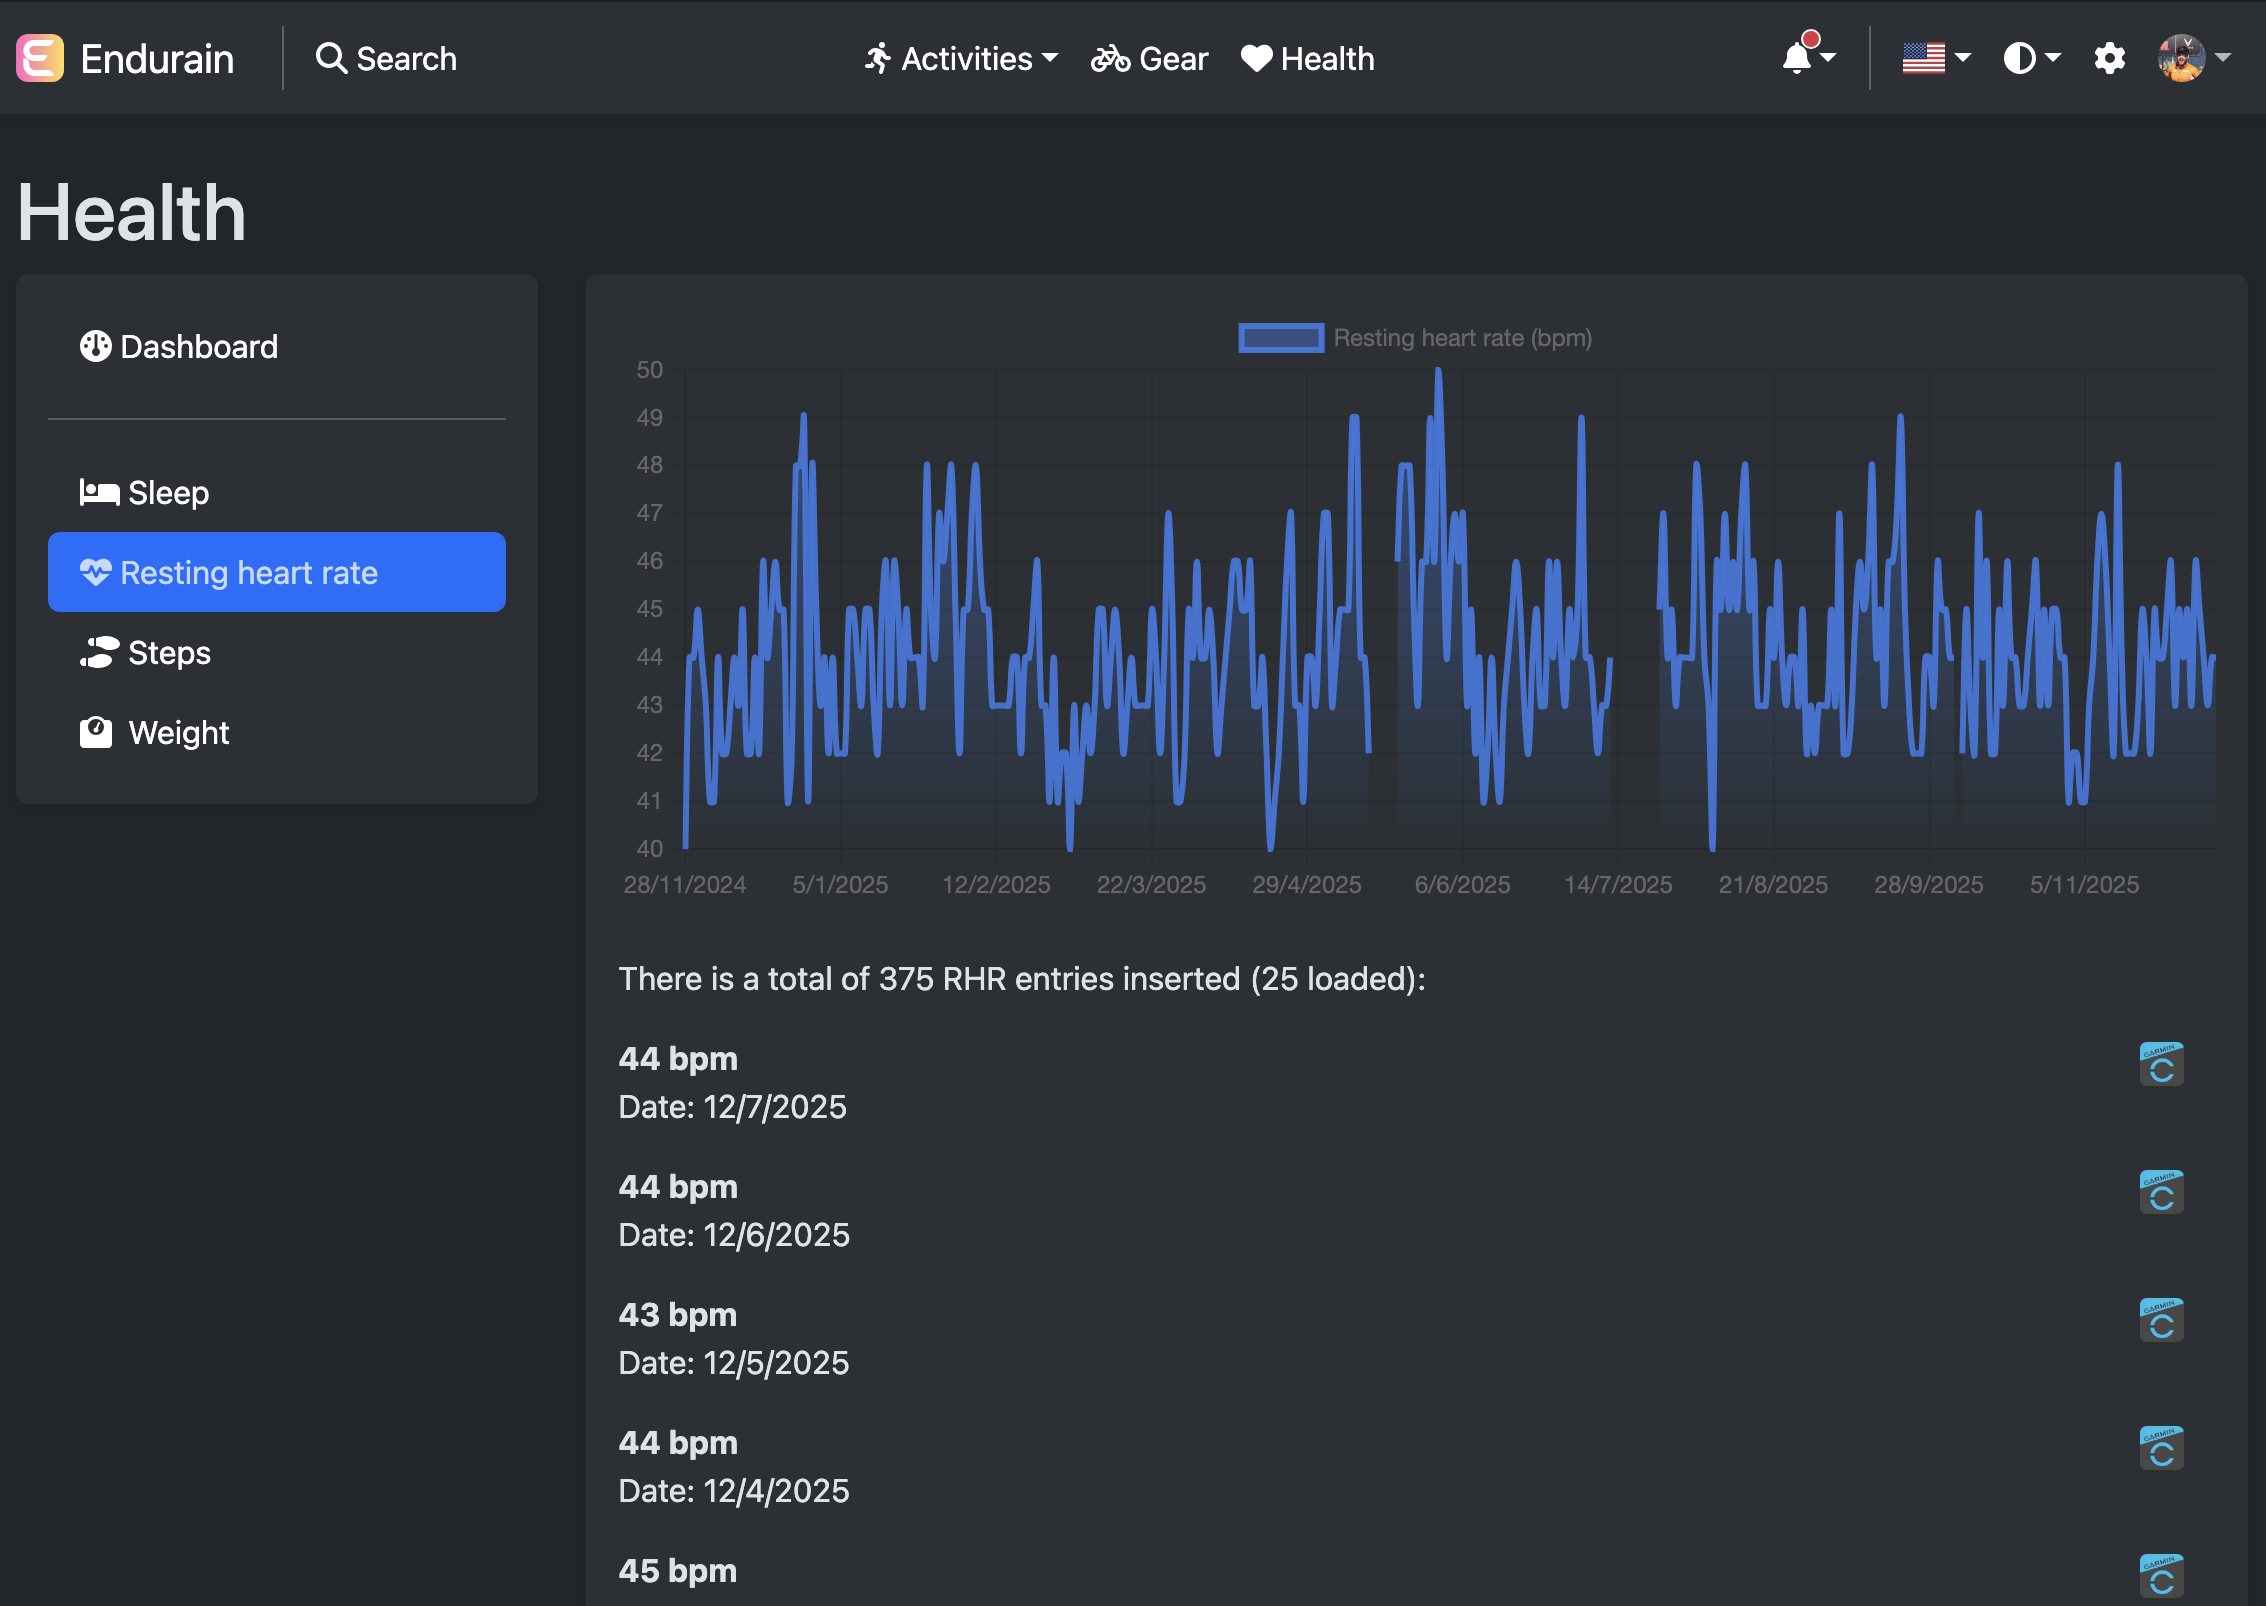Toggle Resting heart rate legend dataset

(1280, 338)
